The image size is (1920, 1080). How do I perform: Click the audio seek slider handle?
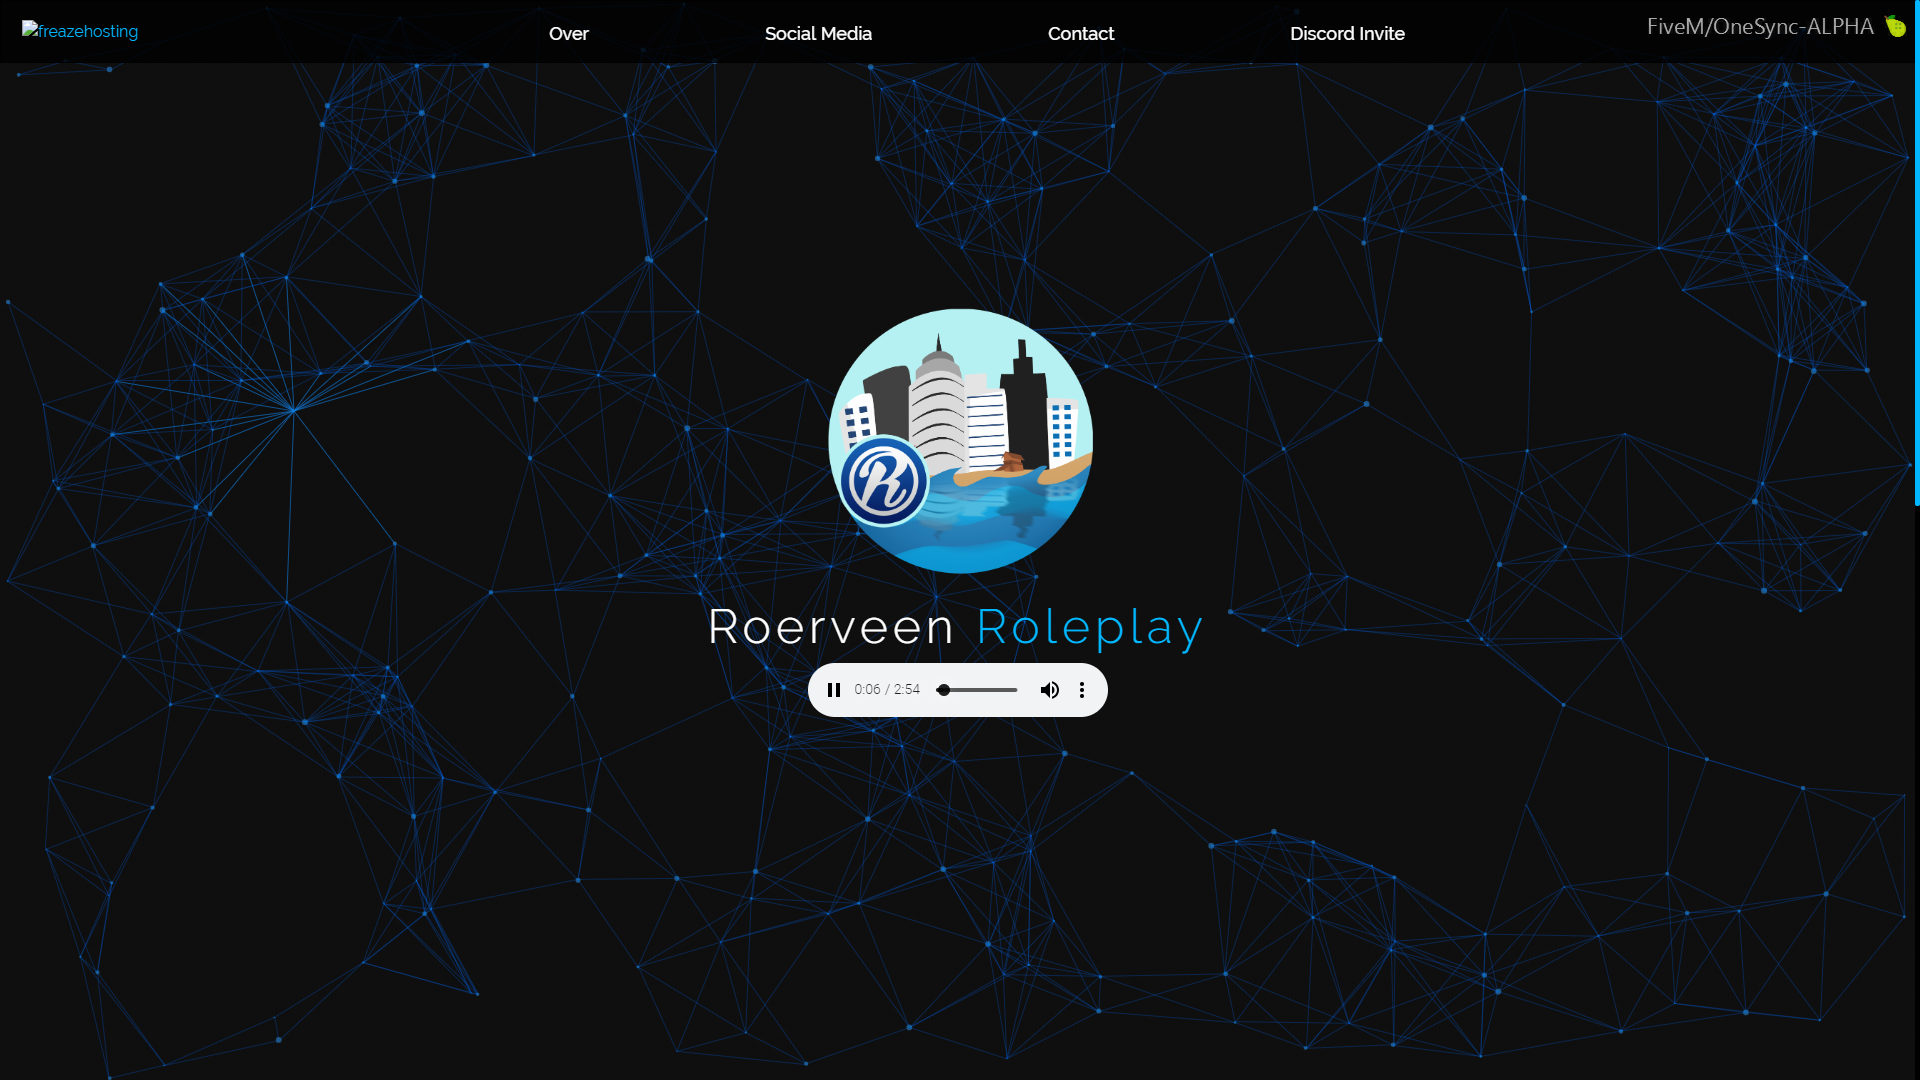[x=943, y=690]
